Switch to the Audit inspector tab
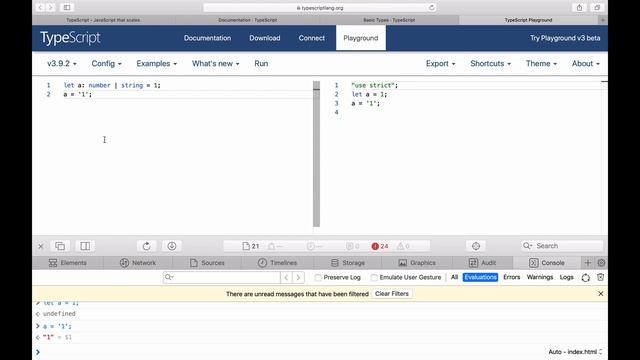640x360 pixels. click(482, 263)
